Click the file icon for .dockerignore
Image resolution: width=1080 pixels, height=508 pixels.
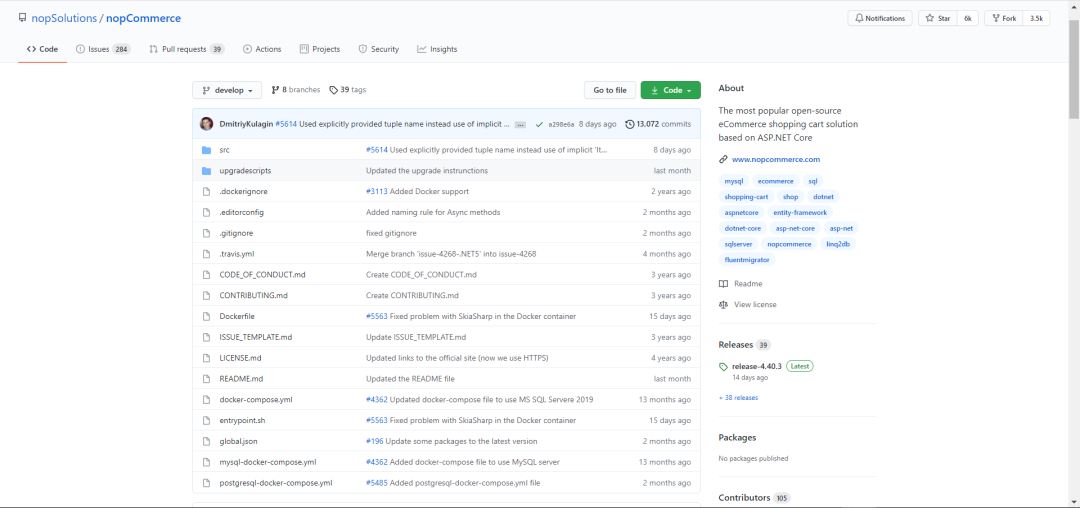click(206, 191)
